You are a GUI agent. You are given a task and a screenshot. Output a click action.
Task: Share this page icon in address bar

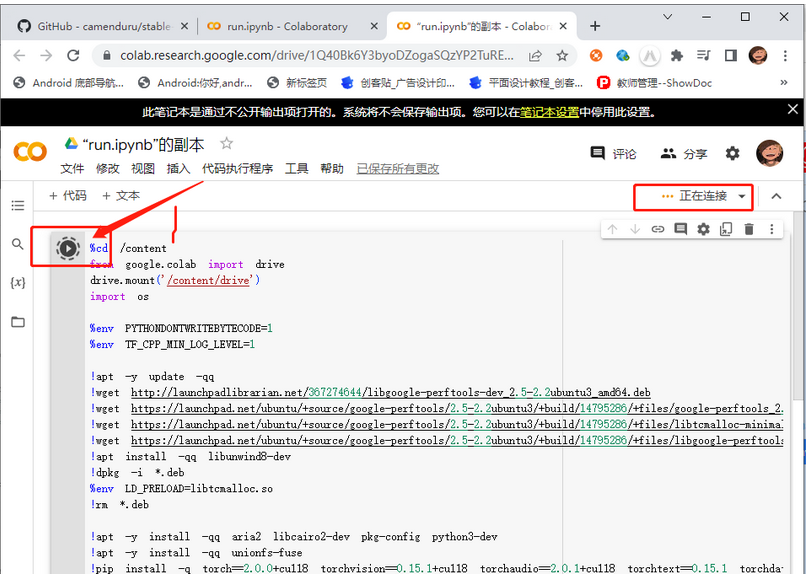tap(535, 56)
